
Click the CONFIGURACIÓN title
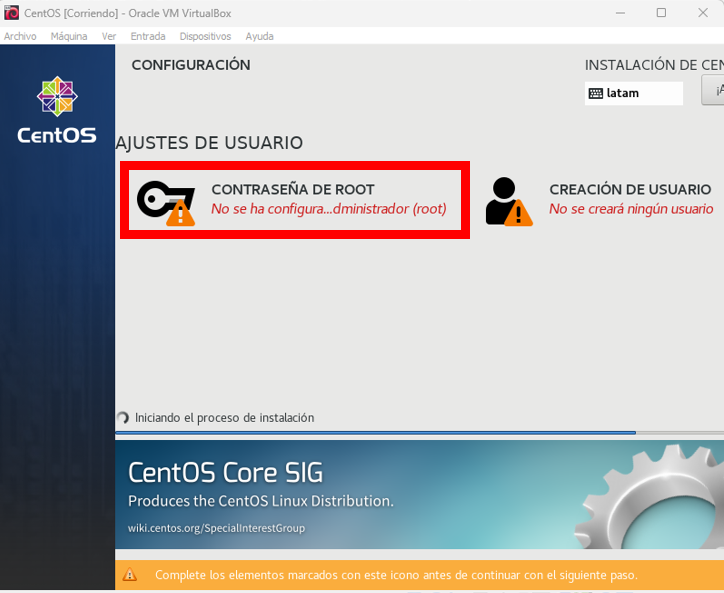[x=191, y=65]
